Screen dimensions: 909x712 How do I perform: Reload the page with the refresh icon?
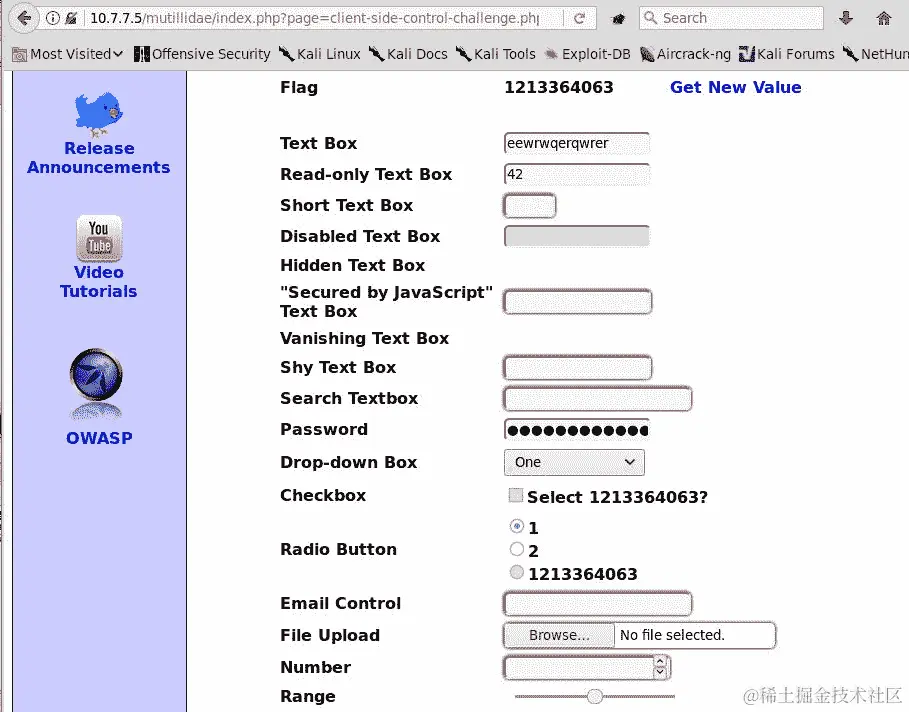[x=579, y=19]
